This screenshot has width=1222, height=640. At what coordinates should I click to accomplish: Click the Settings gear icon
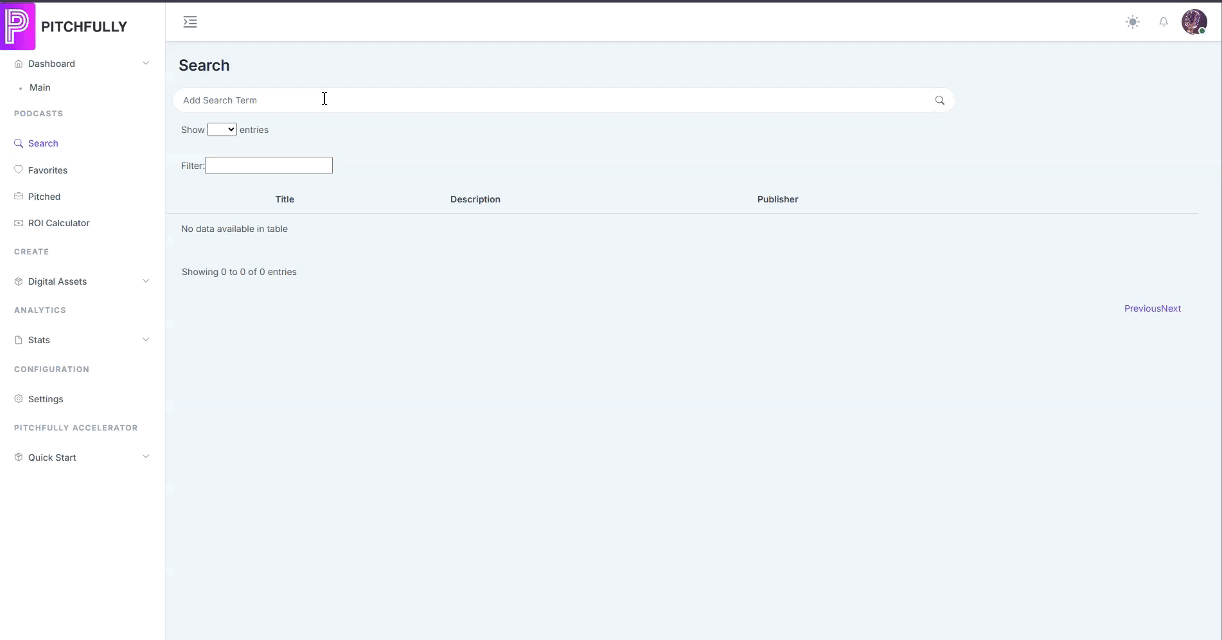click(18, 399)
